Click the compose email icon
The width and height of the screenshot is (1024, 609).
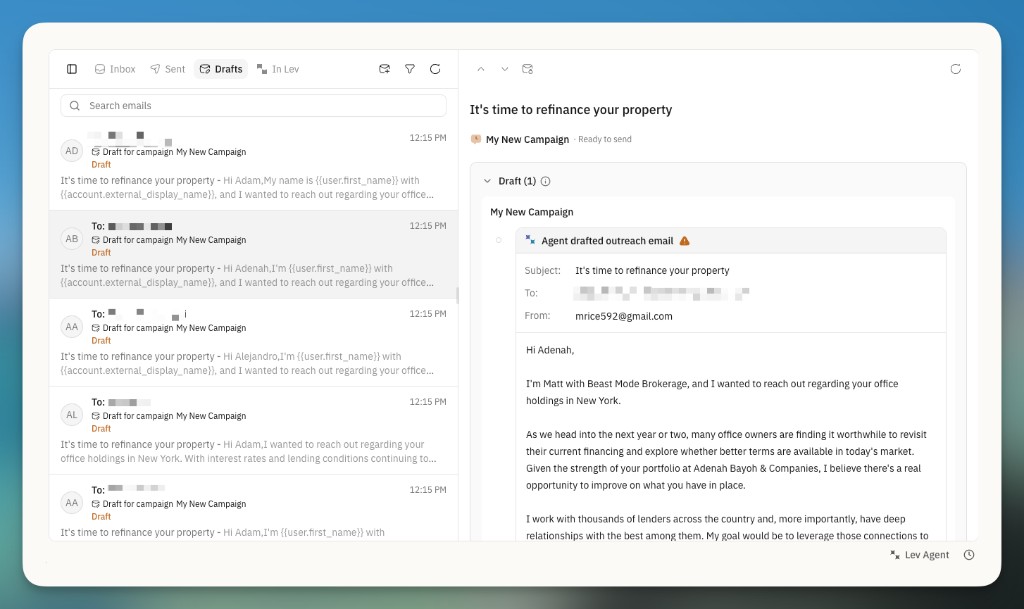coord(385,69)
